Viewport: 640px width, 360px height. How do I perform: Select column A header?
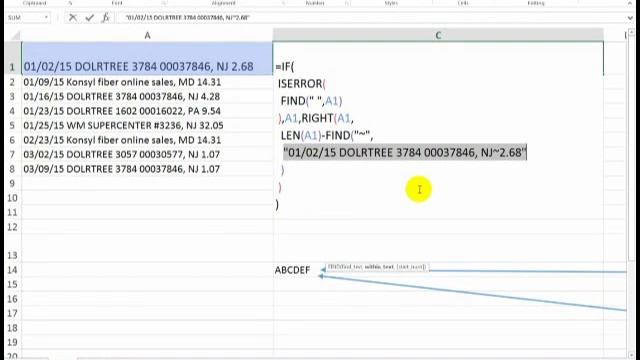[x=147, y=36]
